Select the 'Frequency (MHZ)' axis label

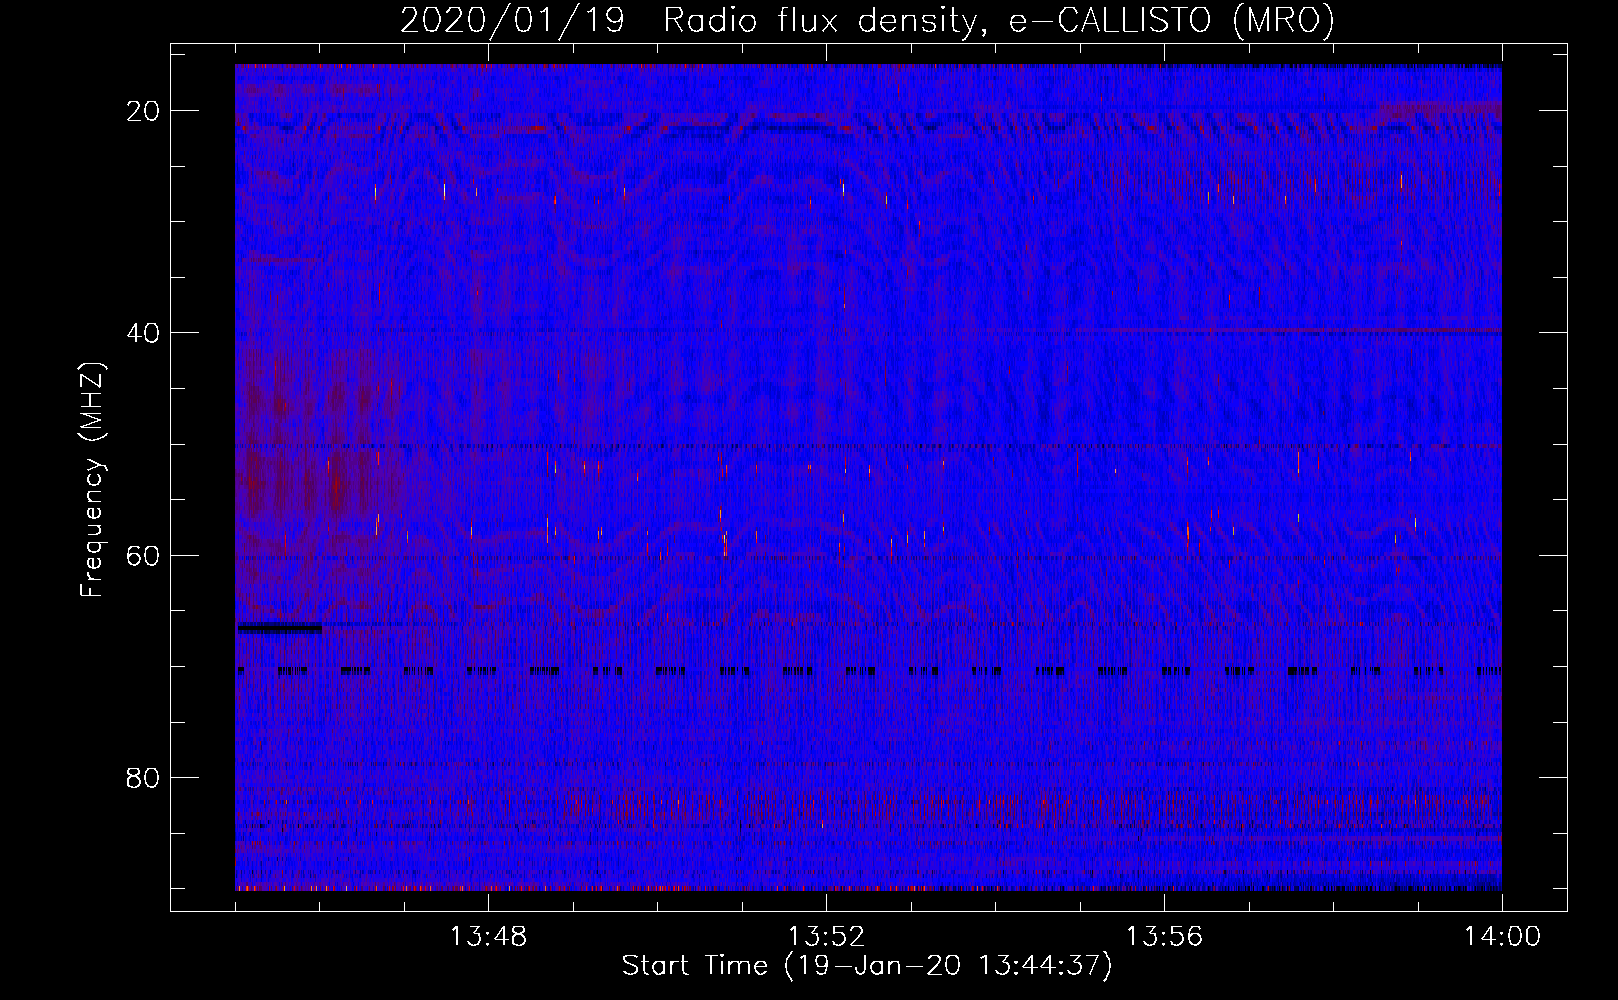(x=92, y=480)
